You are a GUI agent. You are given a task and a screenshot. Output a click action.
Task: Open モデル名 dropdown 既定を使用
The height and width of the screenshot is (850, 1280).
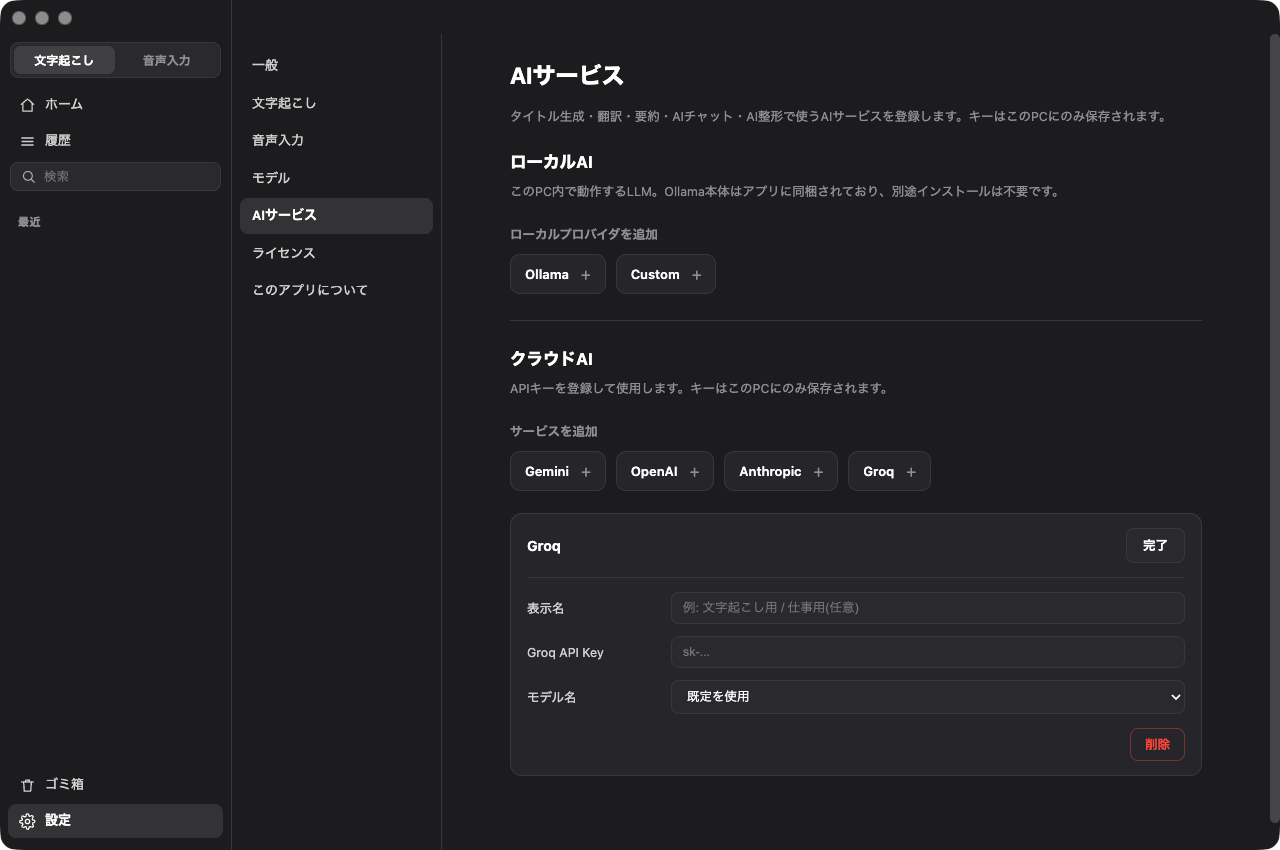click(x=927, y=697)
